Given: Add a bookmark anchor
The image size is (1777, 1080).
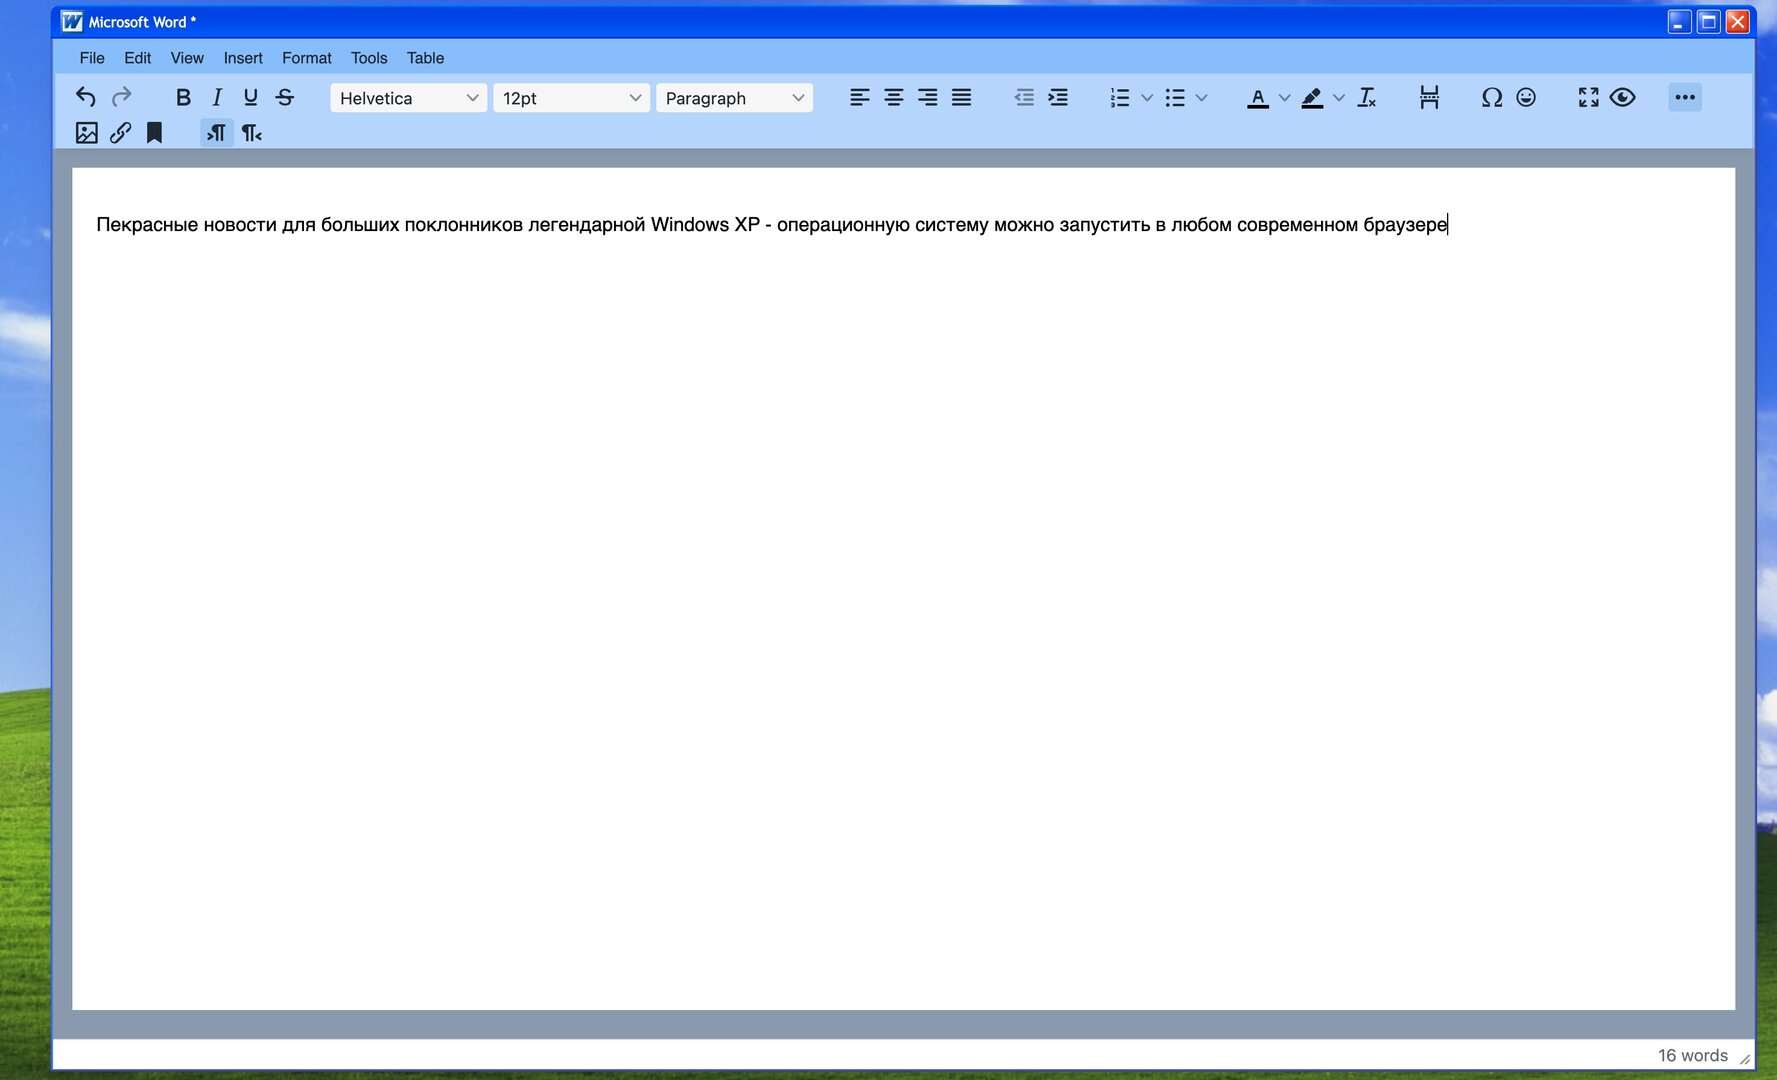Looking at the screenshot, I should coord(155,133).
